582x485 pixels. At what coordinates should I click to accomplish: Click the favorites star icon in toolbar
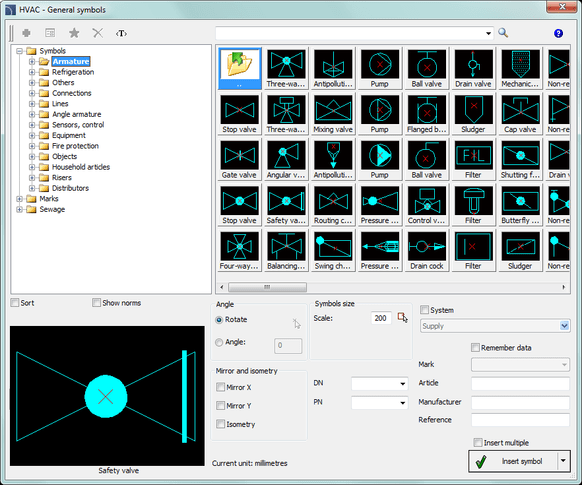point(74,33)
